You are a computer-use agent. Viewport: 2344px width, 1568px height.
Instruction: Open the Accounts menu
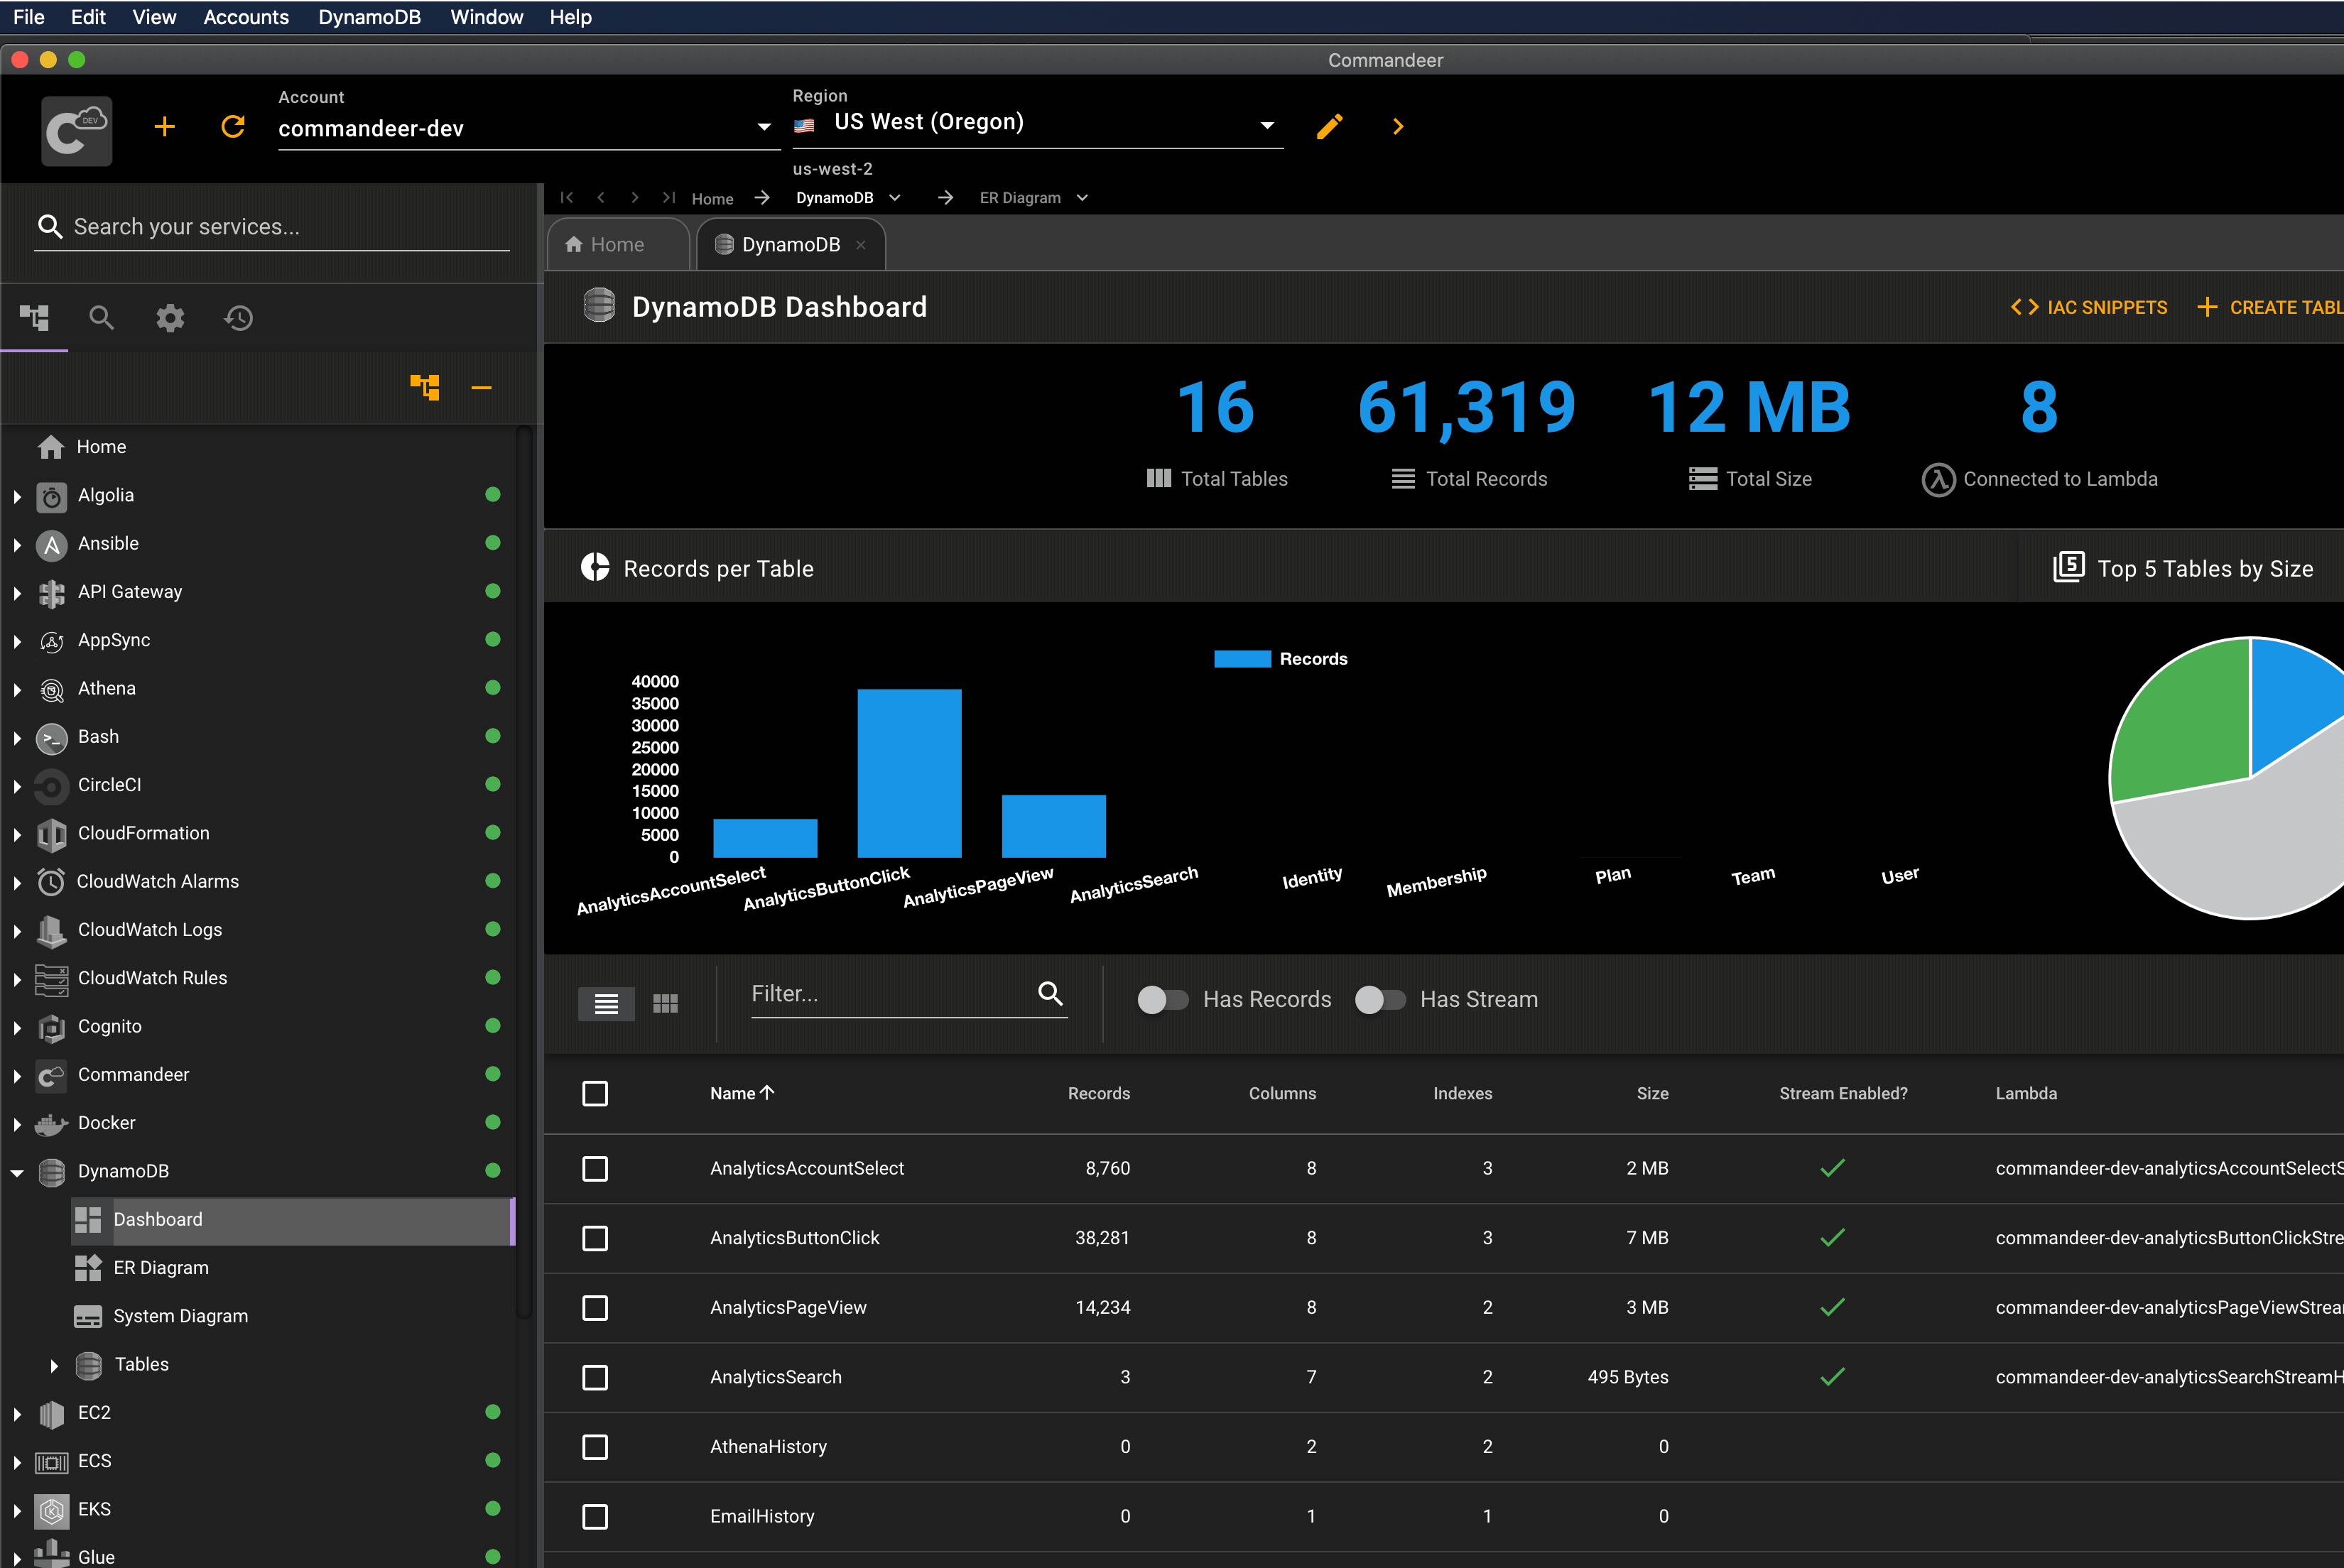coord(246,17)
